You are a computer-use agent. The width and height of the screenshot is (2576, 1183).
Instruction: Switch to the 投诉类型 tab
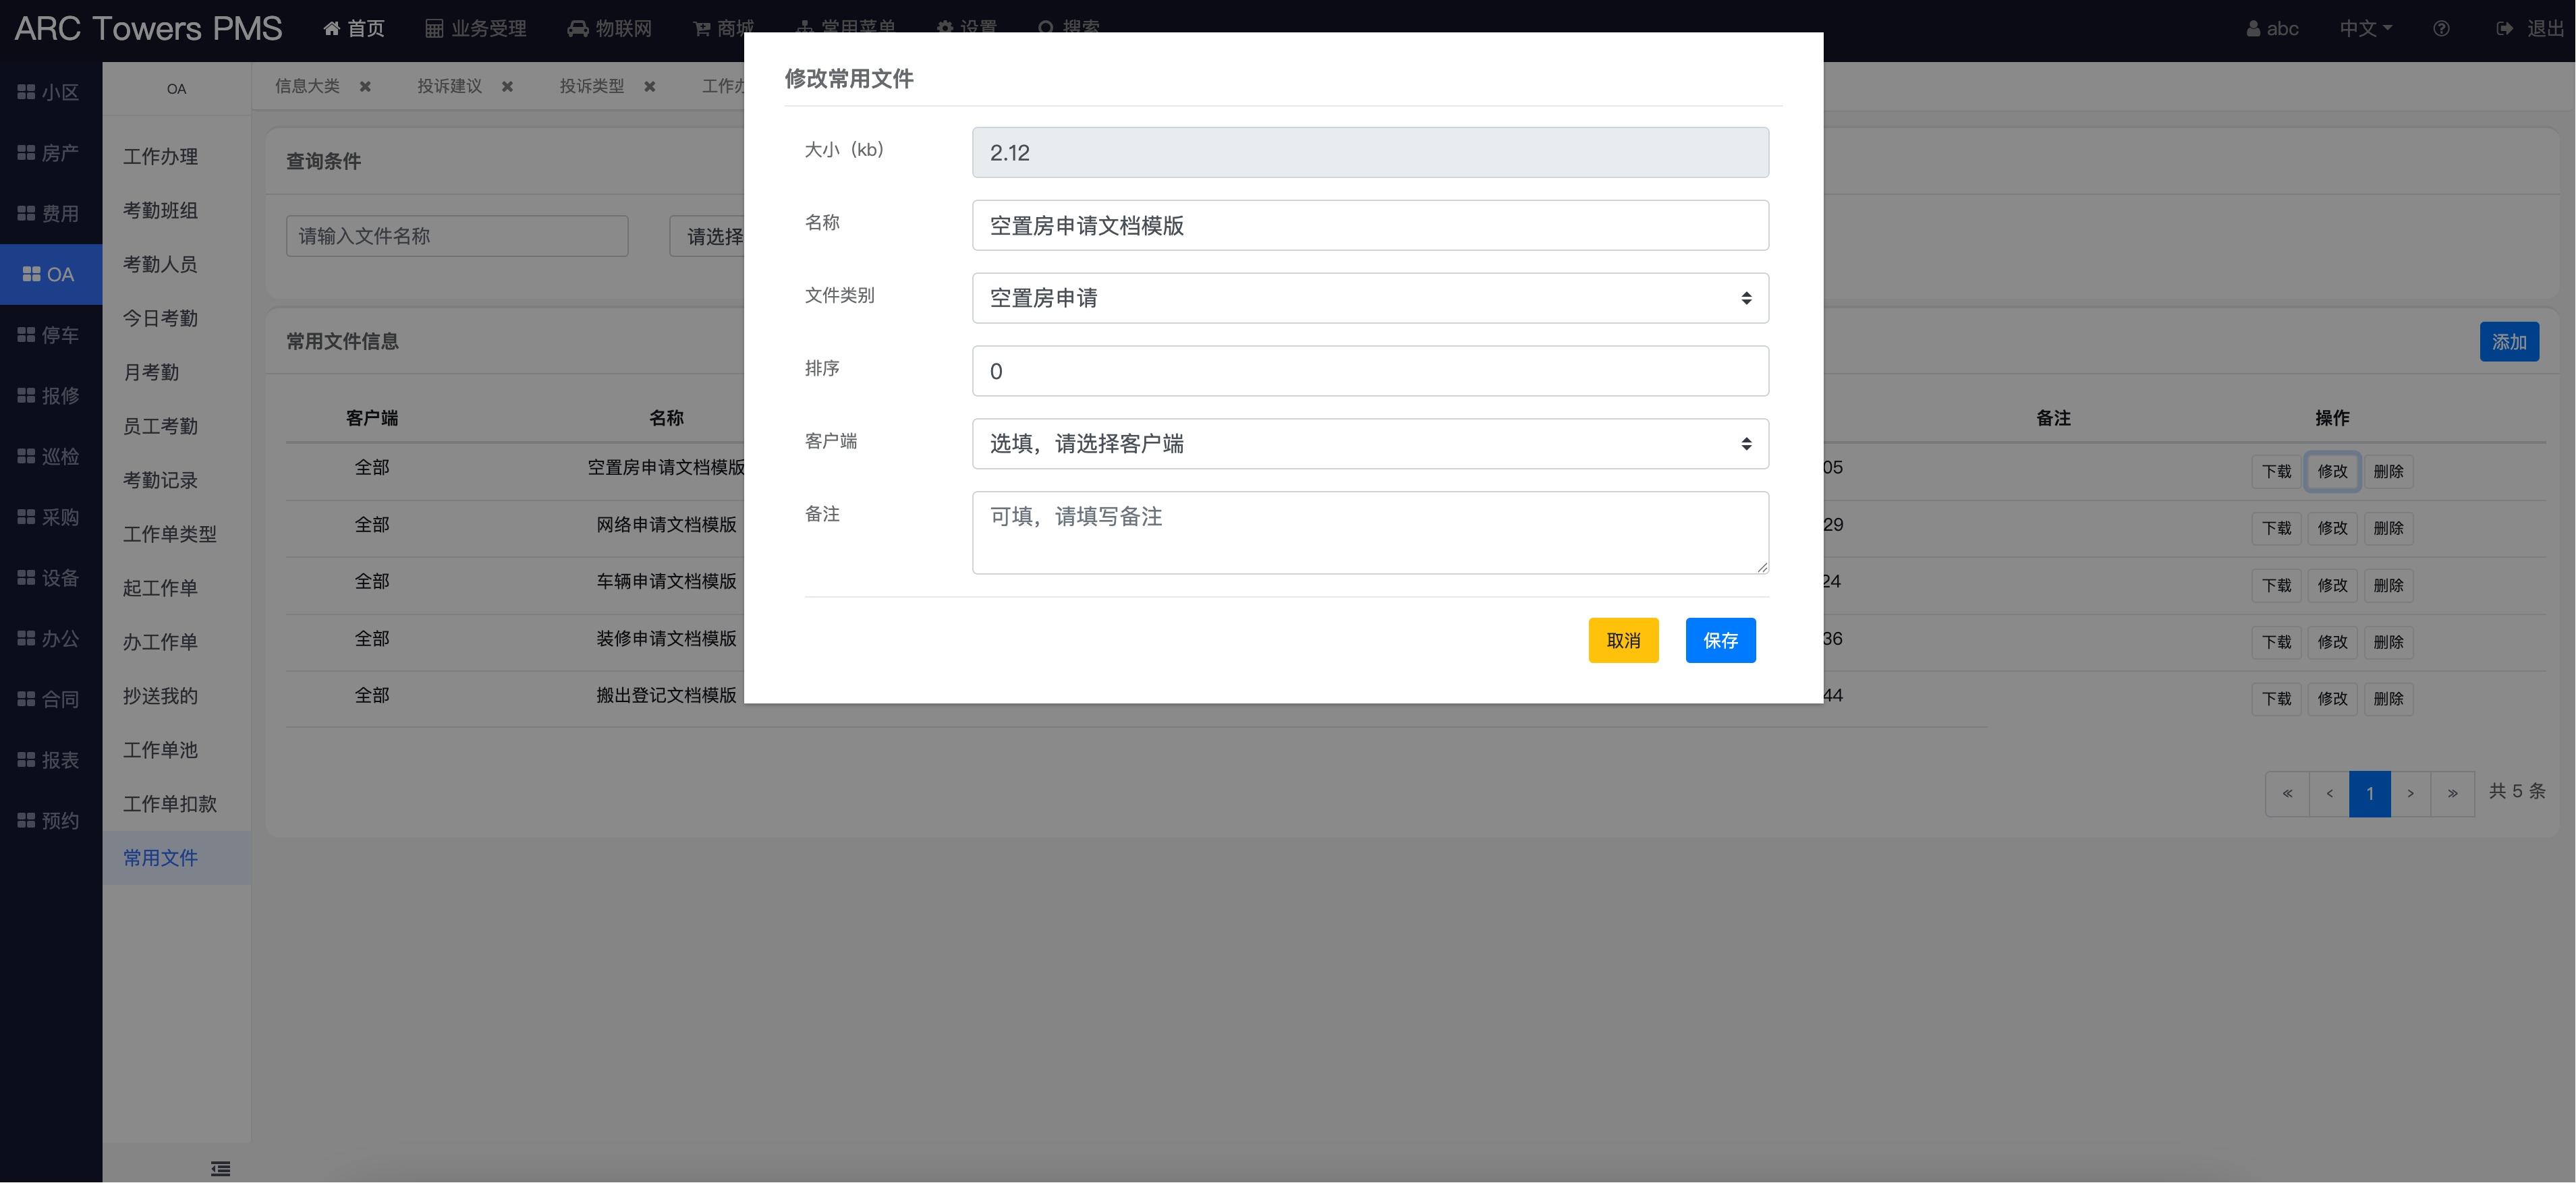pos(591,87)
